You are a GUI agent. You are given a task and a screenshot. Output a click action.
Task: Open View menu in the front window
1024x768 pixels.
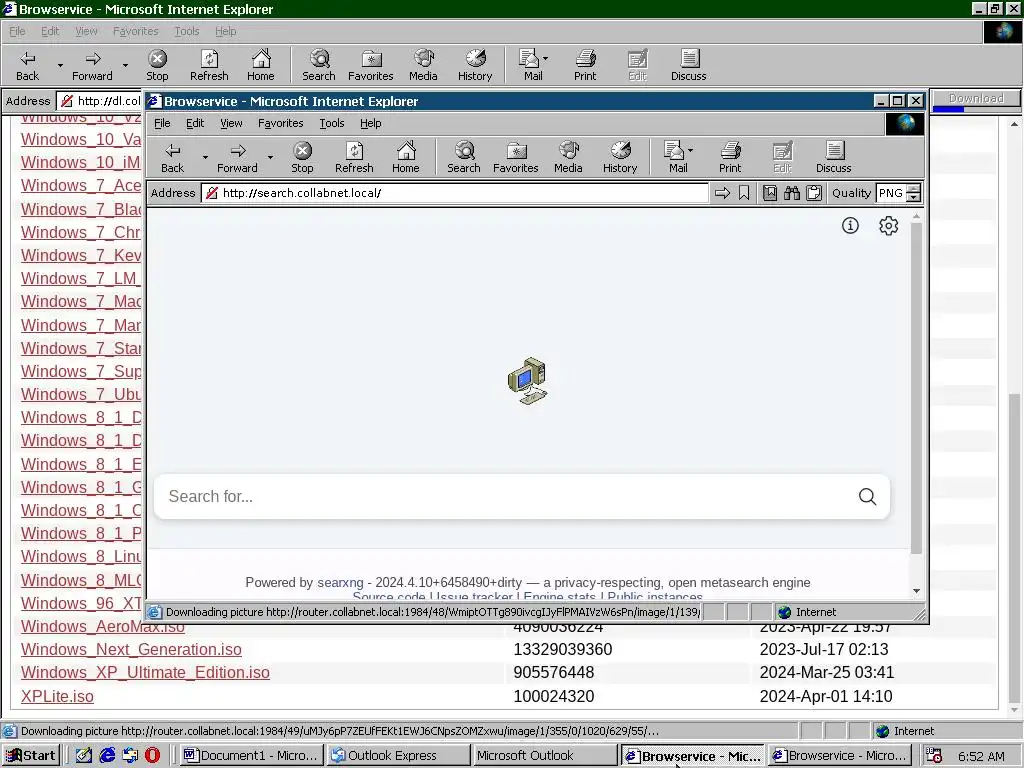click(x=231, y=123)
